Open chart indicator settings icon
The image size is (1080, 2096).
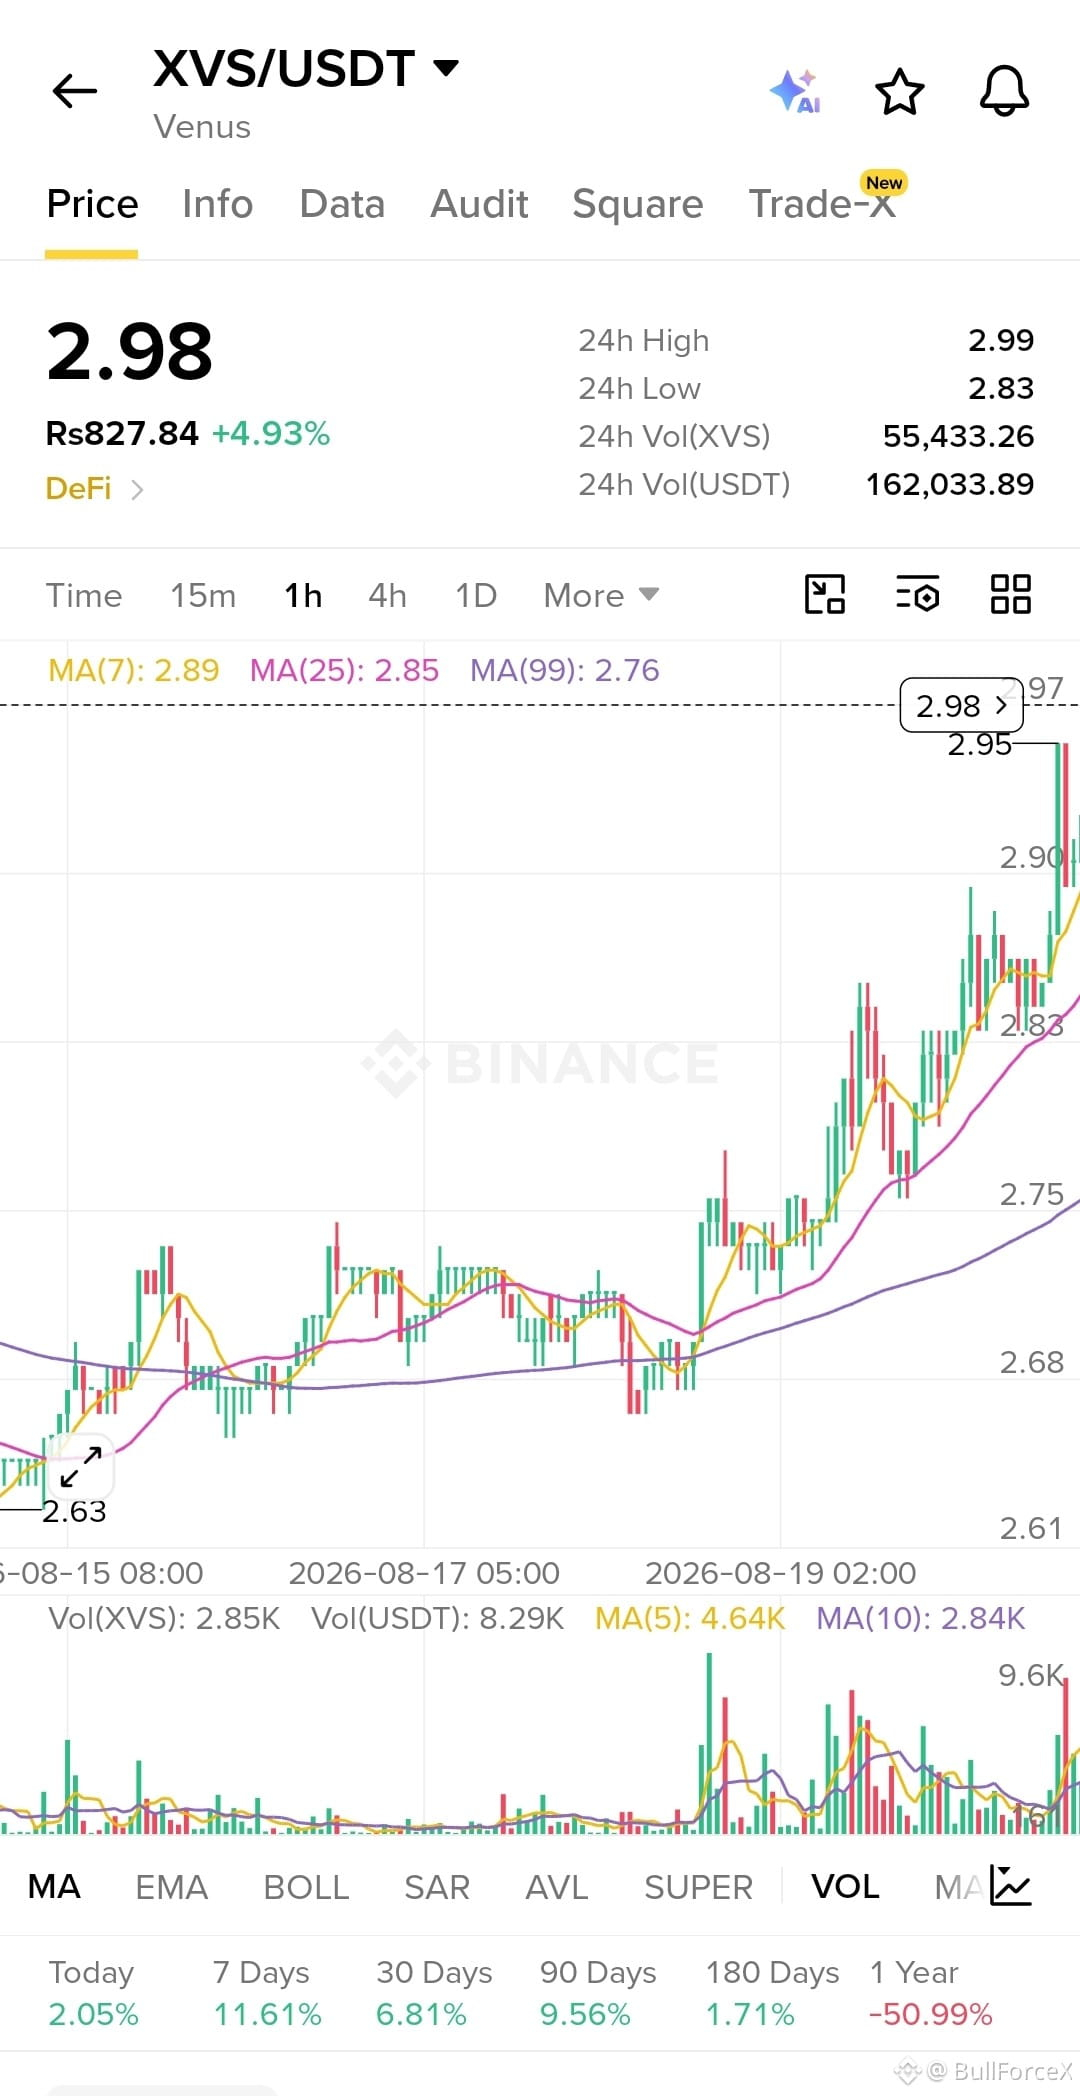click(917, 594)
